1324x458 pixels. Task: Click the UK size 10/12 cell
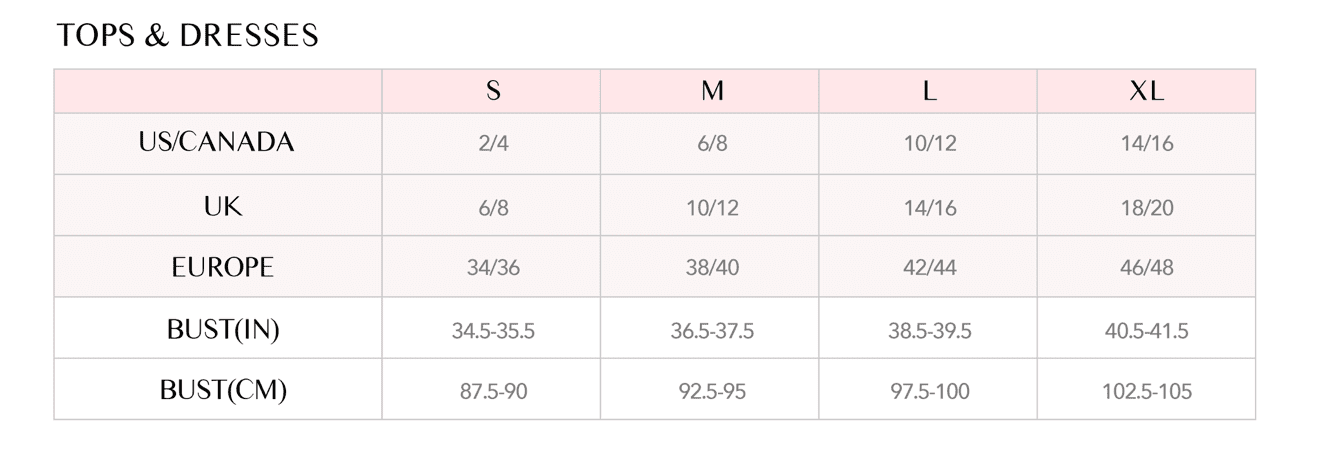coord(711,208)
